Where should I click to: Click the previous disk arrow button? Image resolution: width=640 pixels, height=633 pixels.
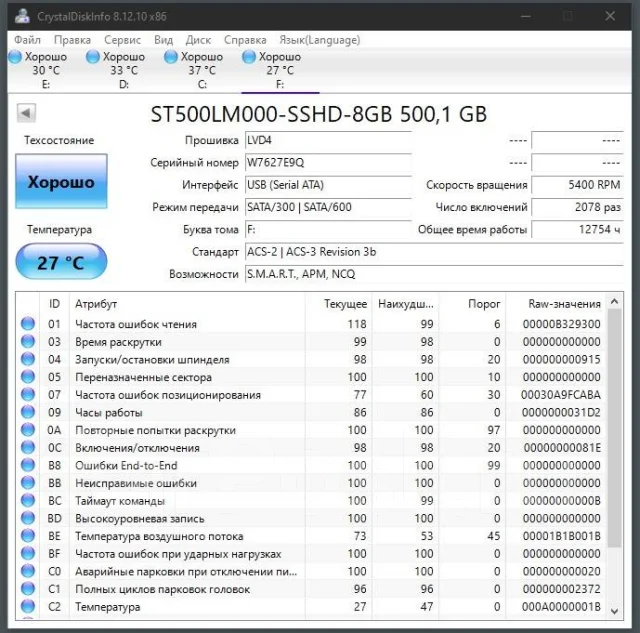coord(26,113)
